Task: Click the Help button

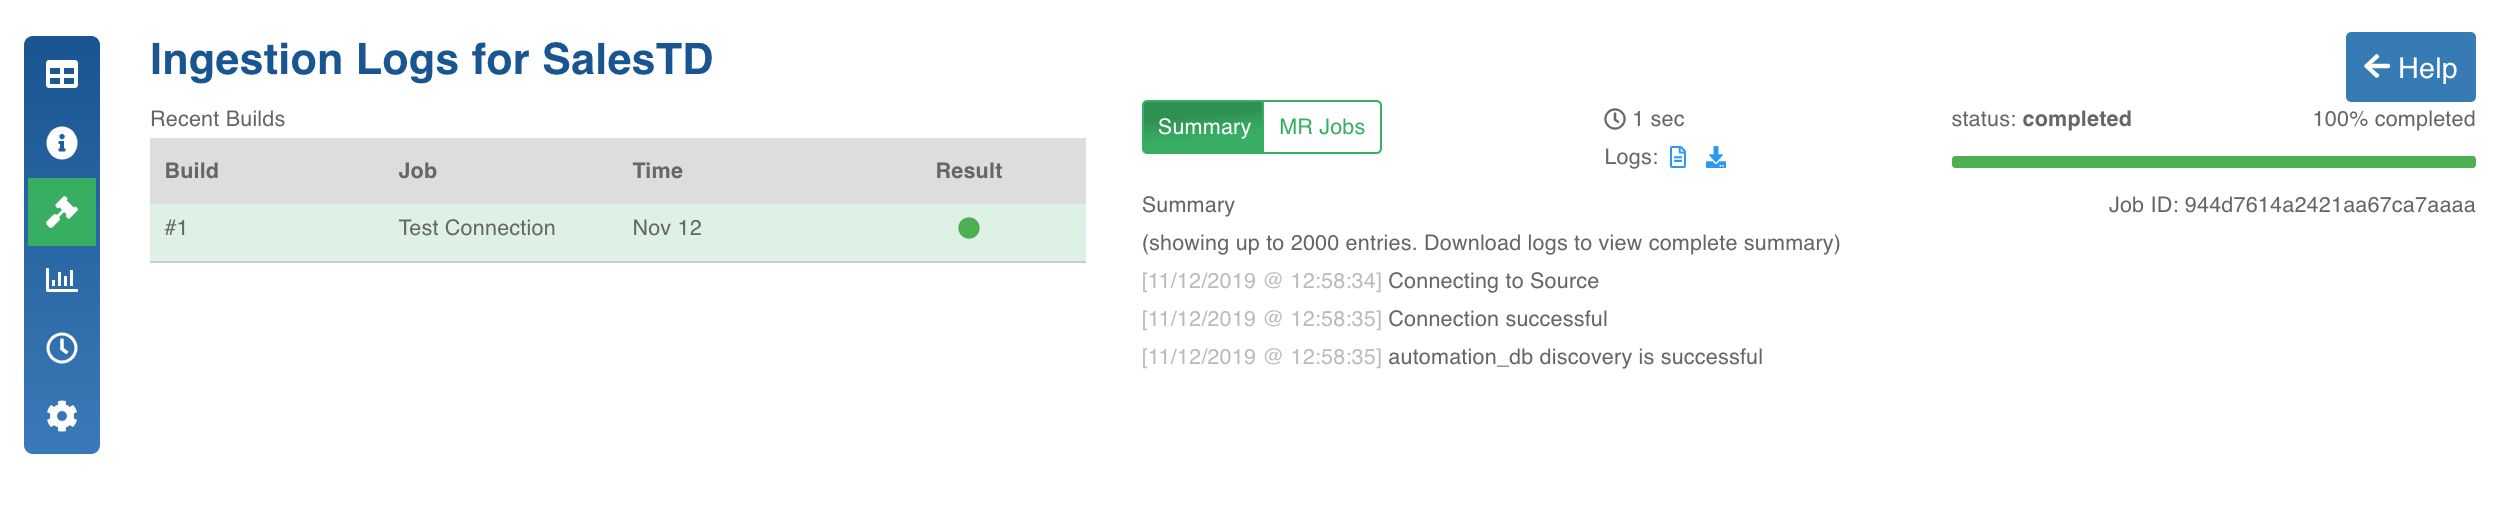Action: pyautogui.click(x=2410, y=67)
